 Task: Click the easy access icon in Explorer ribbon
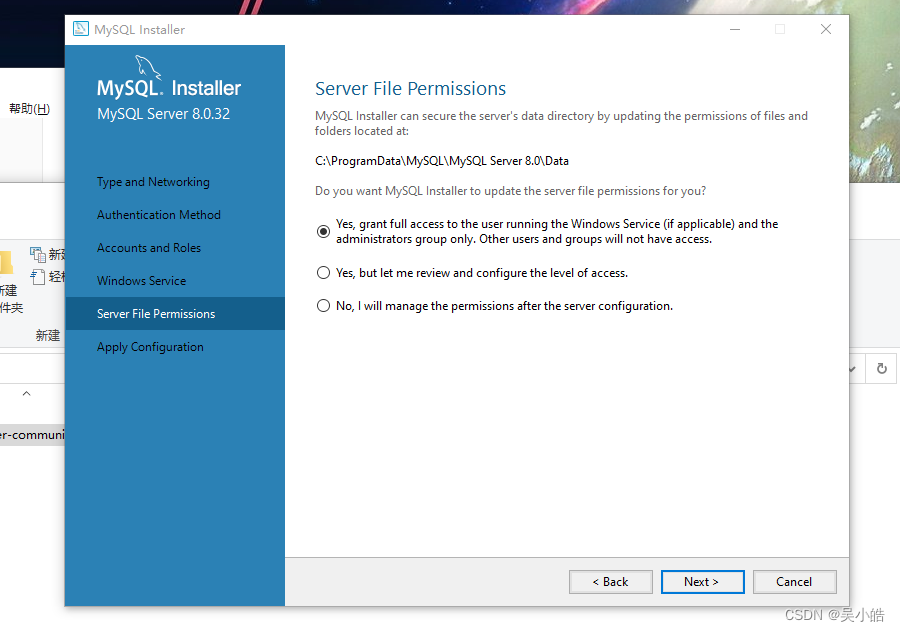[x=38, y=277]
